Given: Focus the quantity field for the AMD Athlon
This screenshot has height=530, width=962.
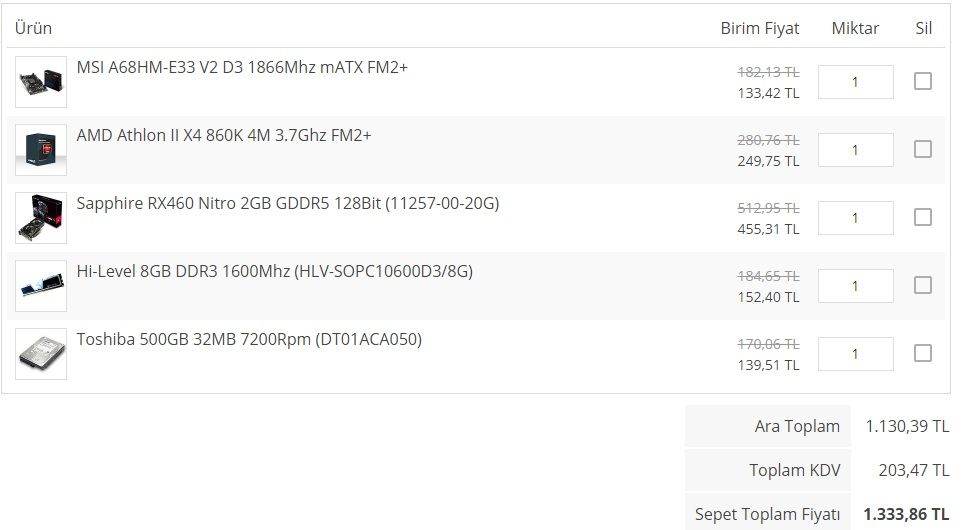Looking at the screenshot, I should [x=856, y=150].
